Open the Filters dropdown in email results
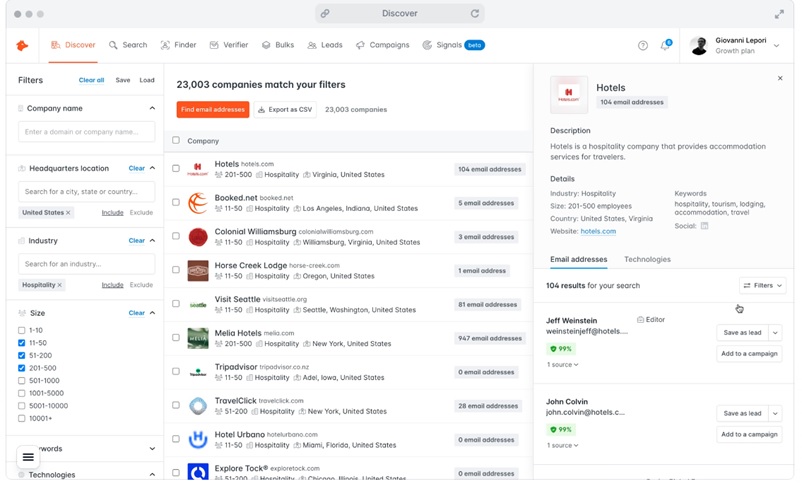Viewport: 802px width, 484px height. coord(762,285)
